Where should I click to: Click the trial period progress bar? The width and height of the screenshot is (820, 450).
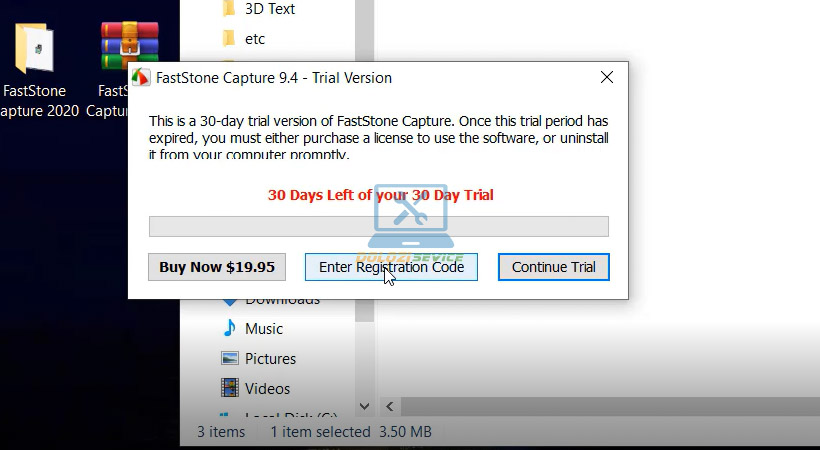pos(378,226)
